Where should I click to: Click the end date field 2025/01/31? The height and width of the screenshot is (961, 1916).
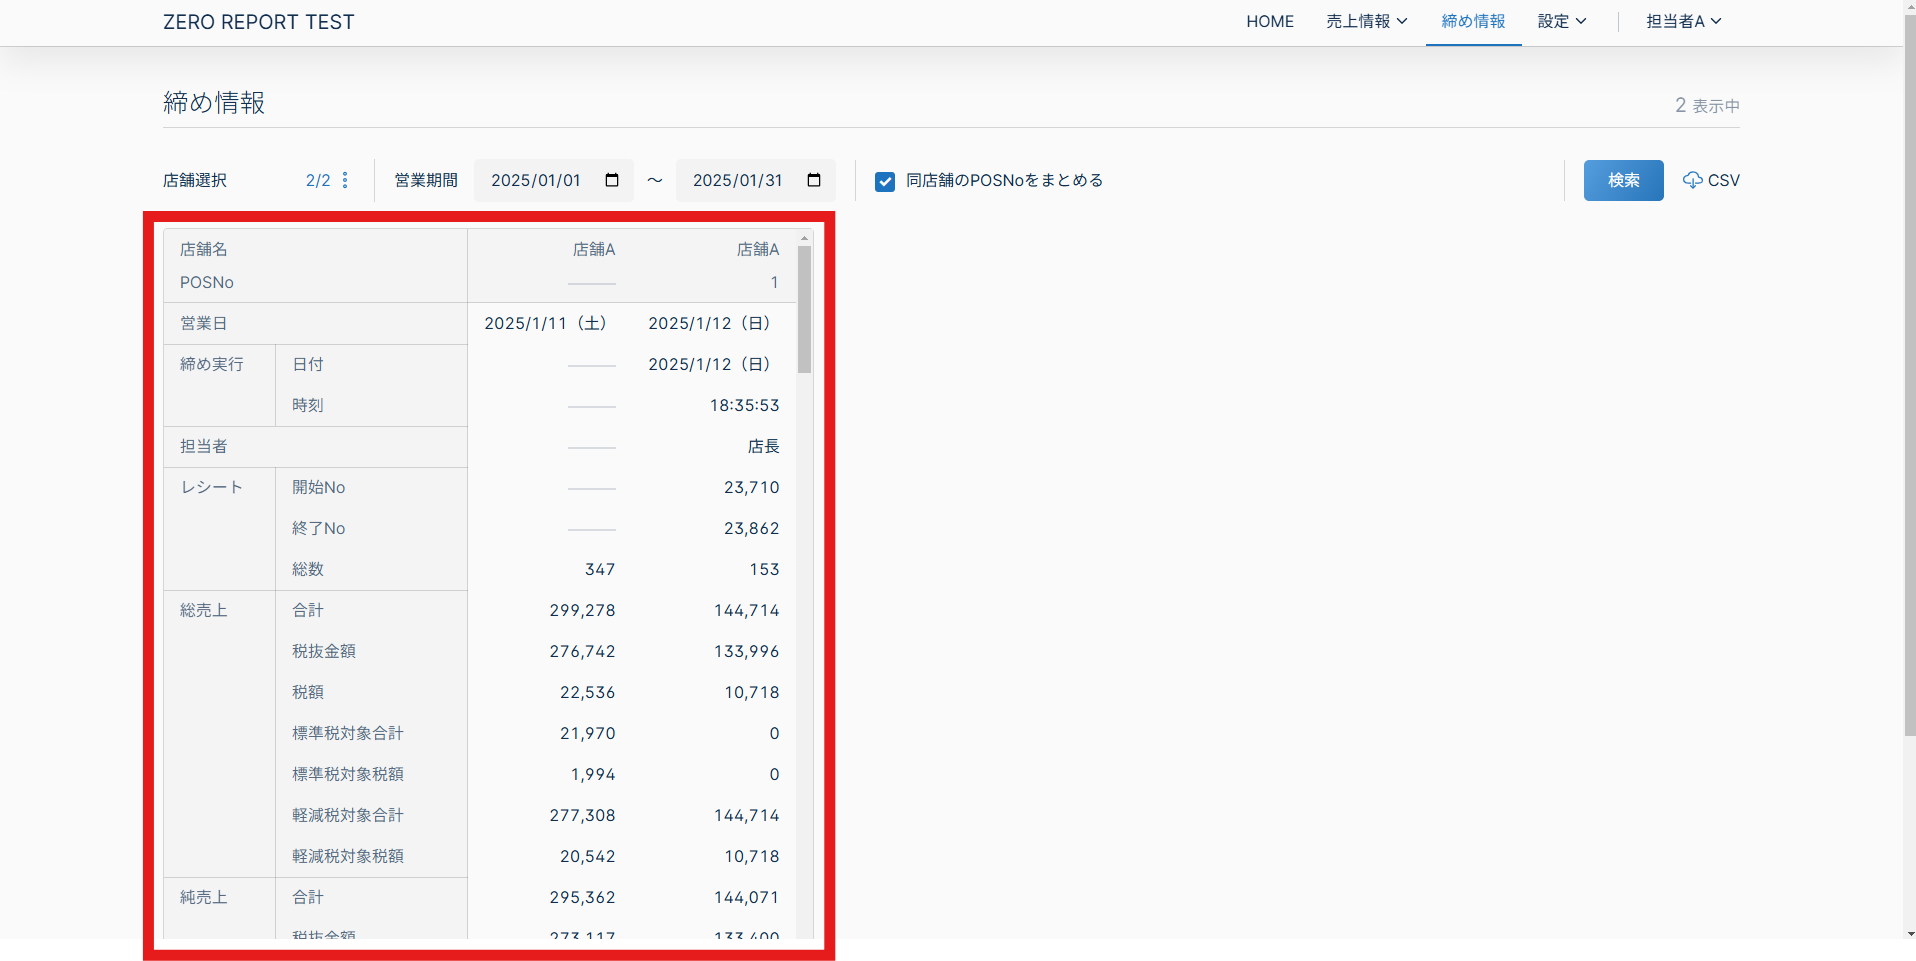click(x=738, y=180)
